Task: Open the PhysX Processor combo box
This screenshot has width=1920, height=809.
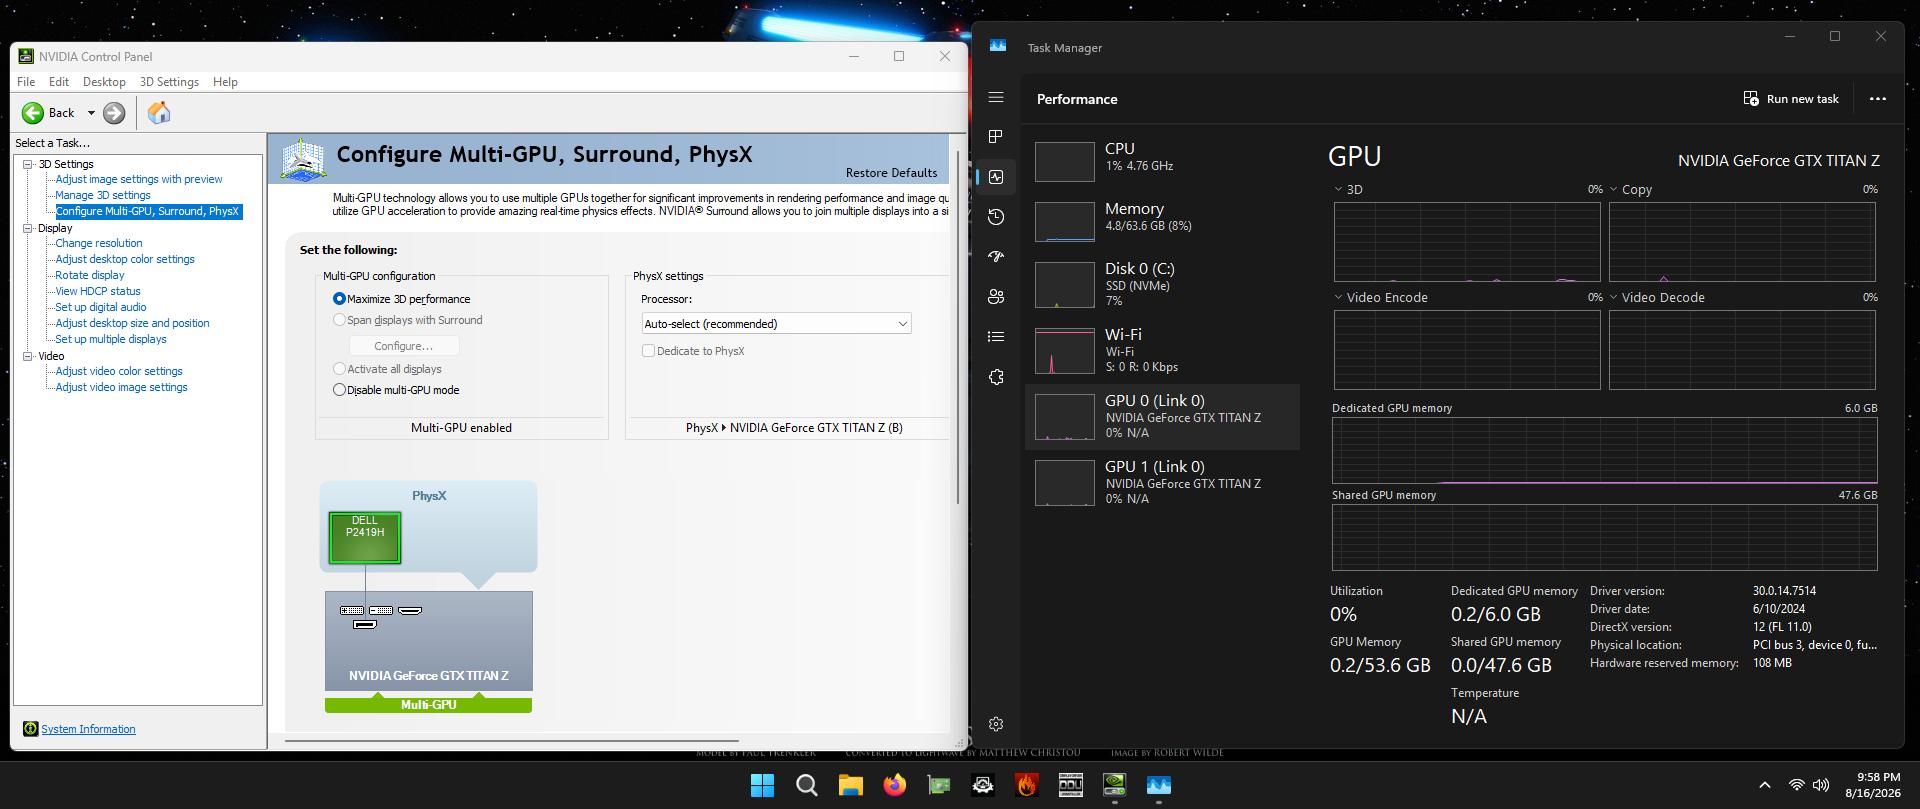Action: click(x=776, y=324)
